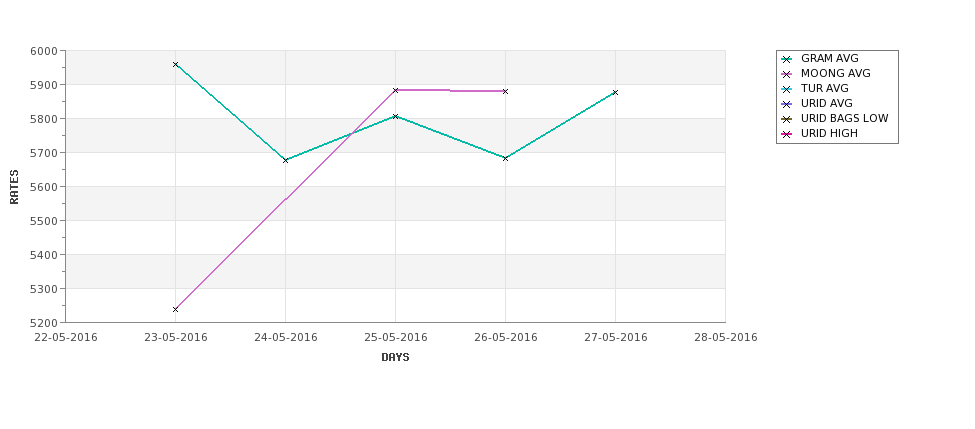The width and height of the screenshot is (975, 429).
Task: Click the MOONG AVG legend marker icon
Action: tap(787, 74)
